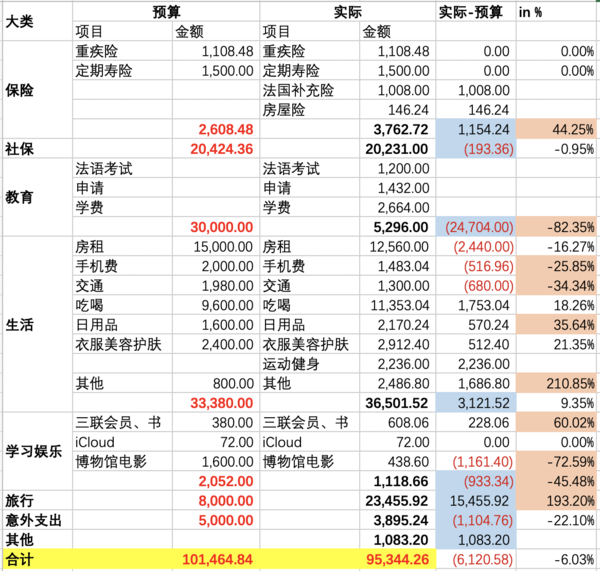Click the 3,121.52 difference cell
The image size is (600, 571).
[476, 403]
